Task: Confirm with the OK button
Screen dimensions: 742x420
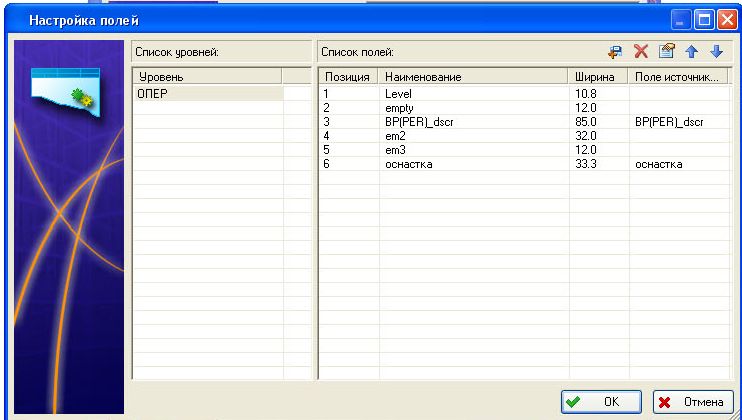Action: [x=601, y=402]
